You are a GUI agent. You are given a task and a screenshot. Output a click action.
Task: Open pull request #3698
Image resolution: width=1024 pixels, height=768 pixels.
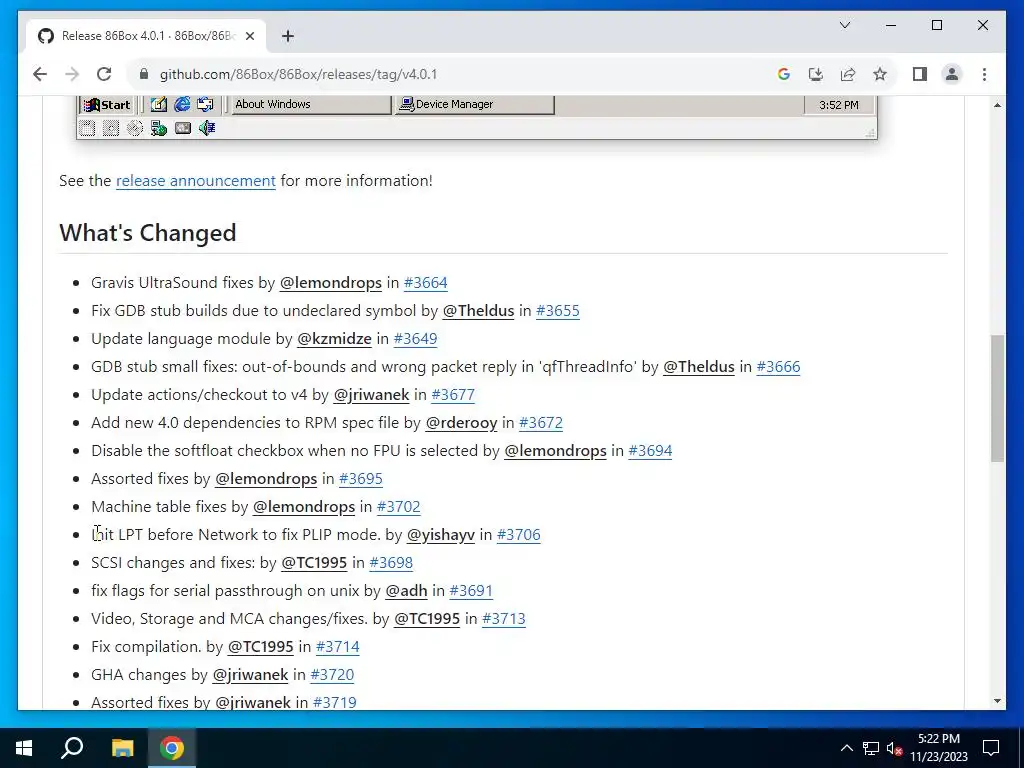(391, 563)
